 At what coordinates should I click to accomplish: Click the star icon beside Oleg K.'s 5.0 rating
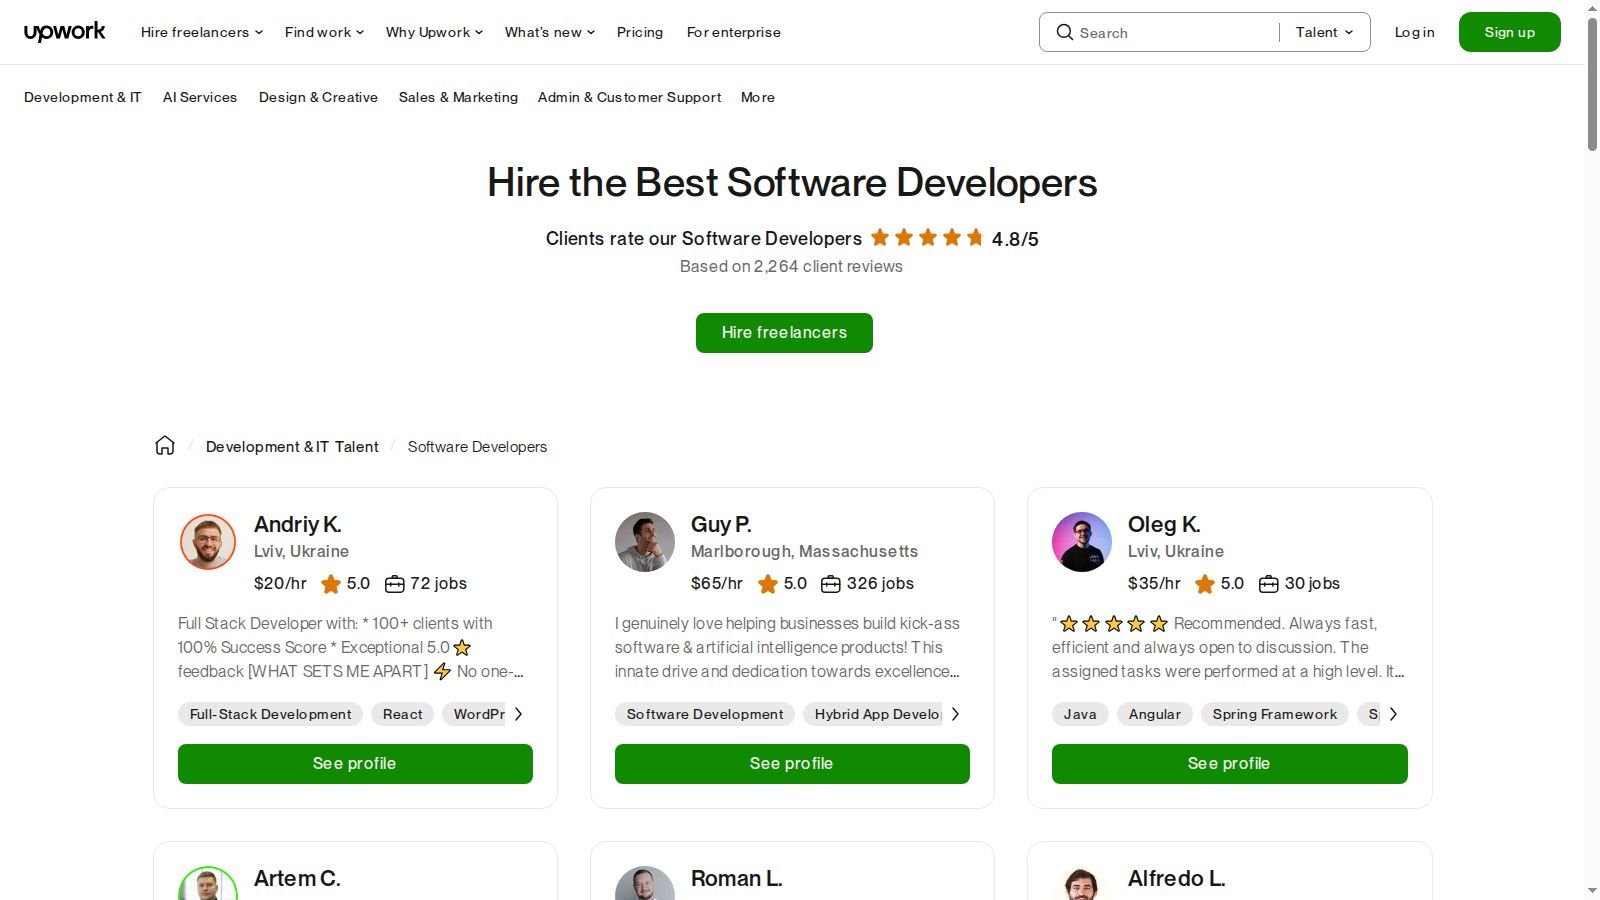pyautogui.click(x=1205, y=584)
